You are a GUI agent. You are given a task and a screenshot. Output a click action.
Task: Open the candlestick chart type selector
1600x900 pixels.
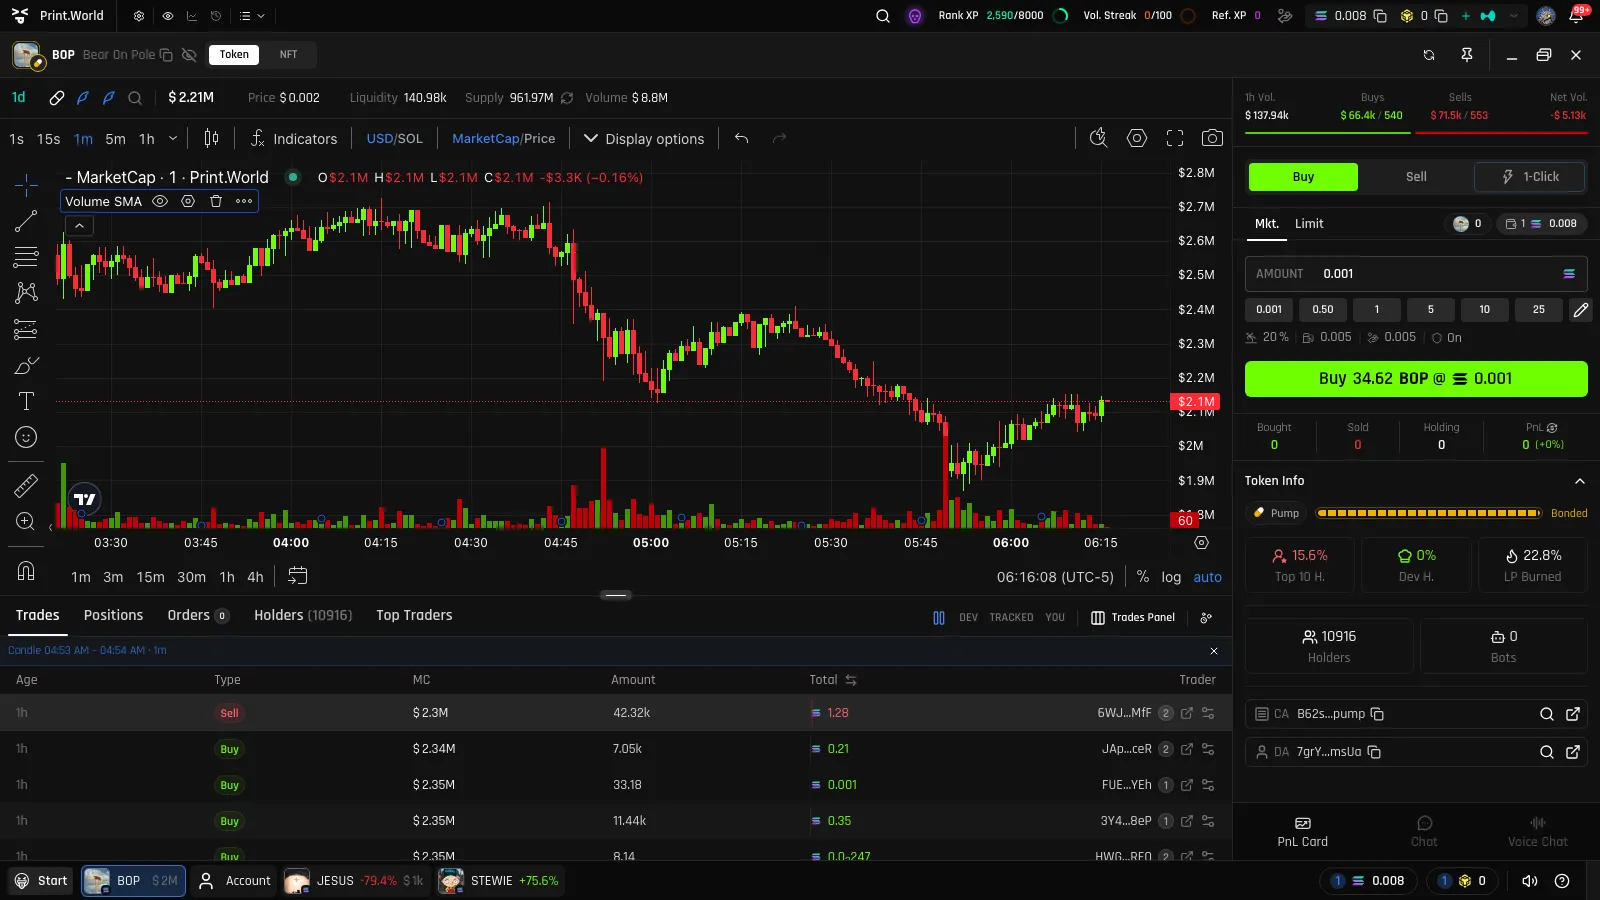211,138
